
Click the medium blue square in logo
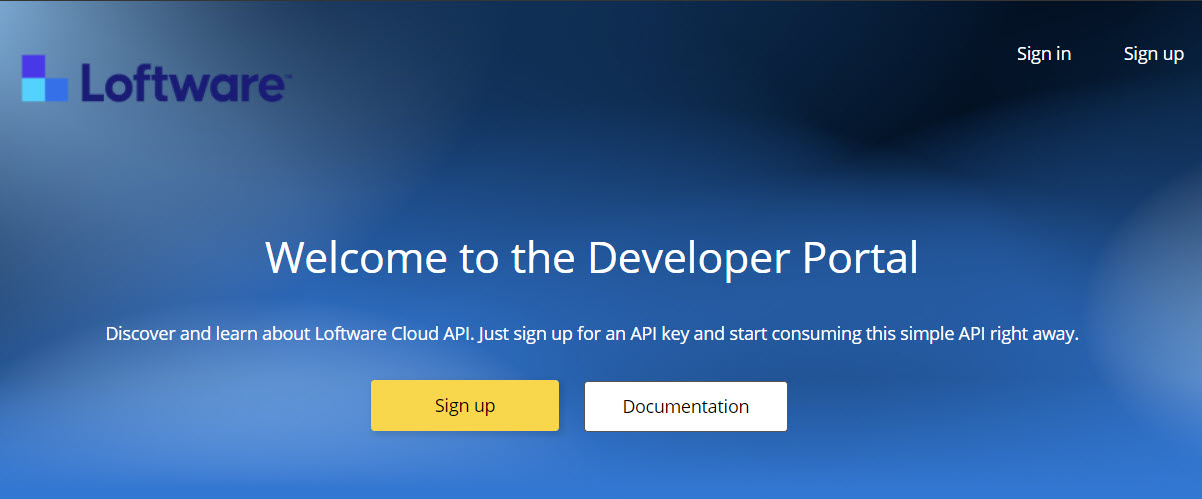[57, 90]
